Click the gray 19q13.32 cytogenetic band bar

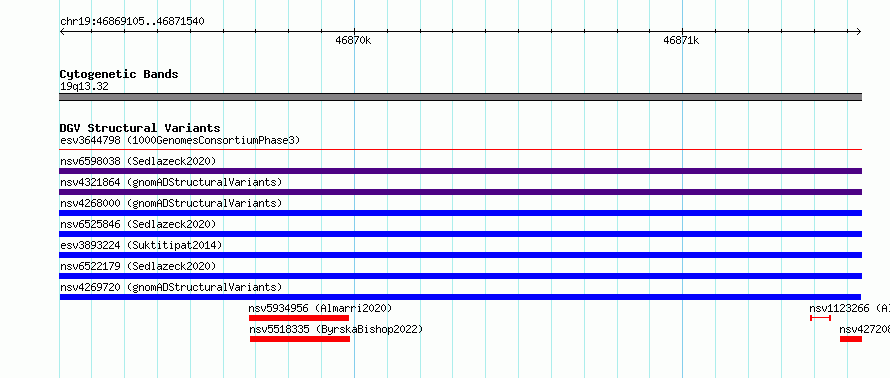[461, 97]
